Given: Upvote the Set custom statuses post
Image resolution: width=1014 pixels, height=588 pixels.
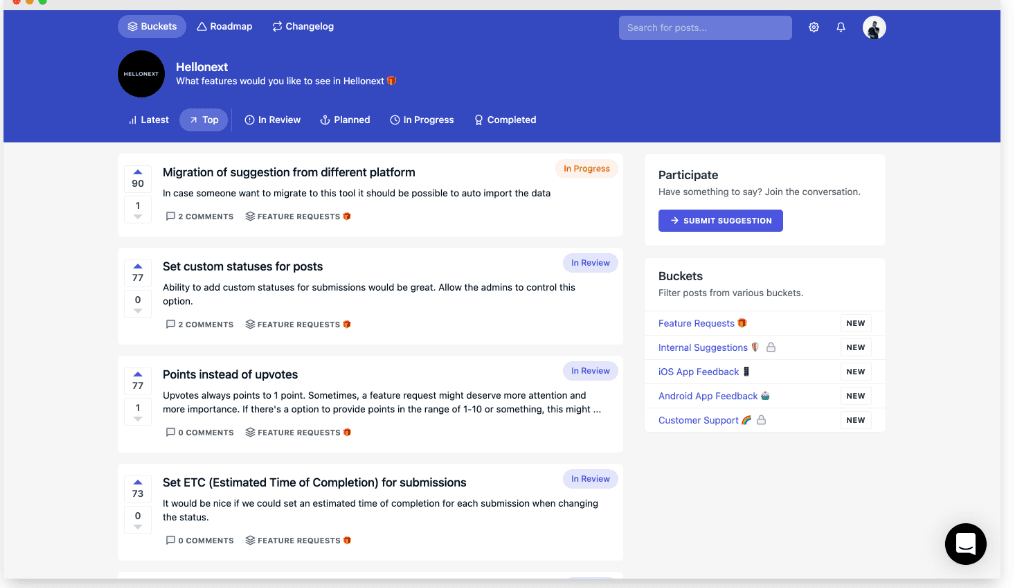Looking at the screenshot, I should pos(138,272).
